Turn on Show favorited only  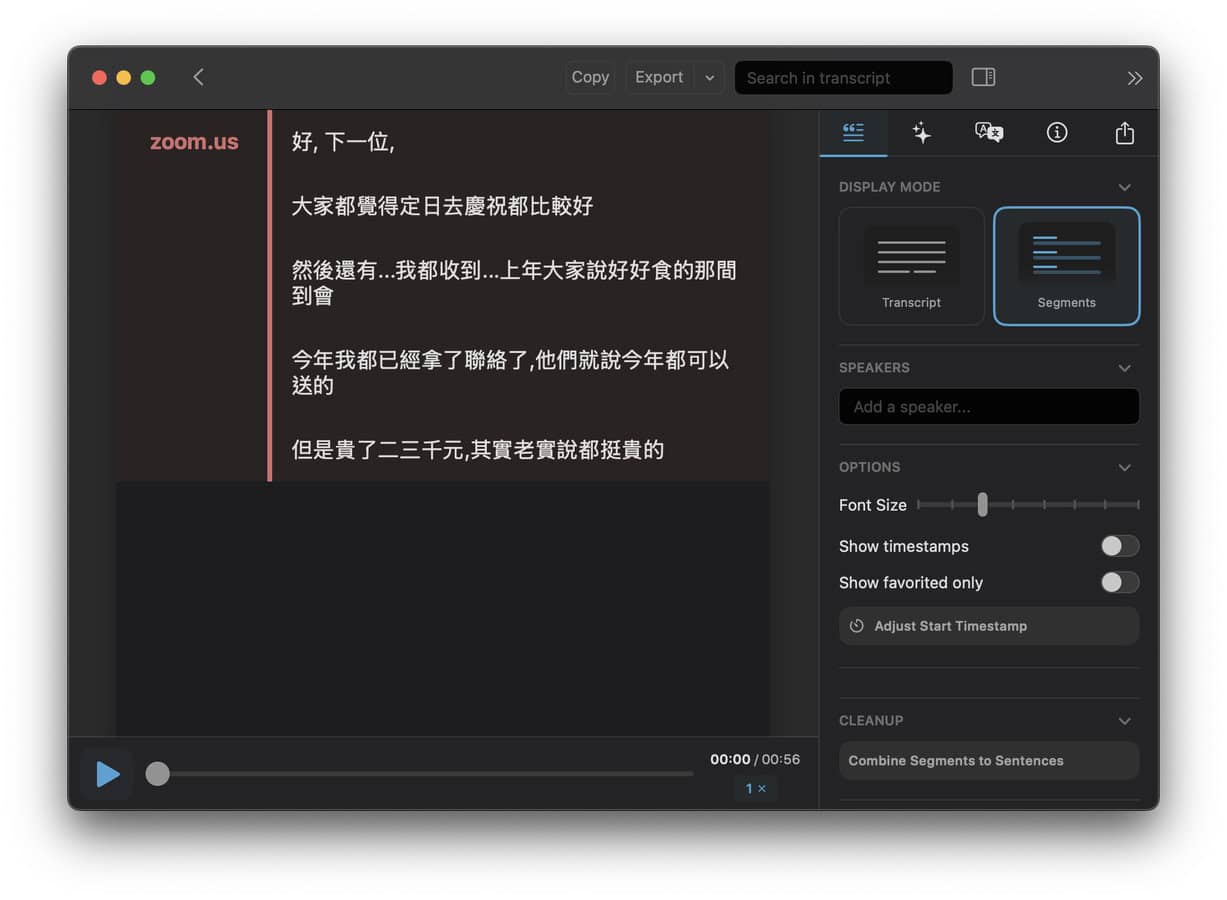coord(1119,583)
